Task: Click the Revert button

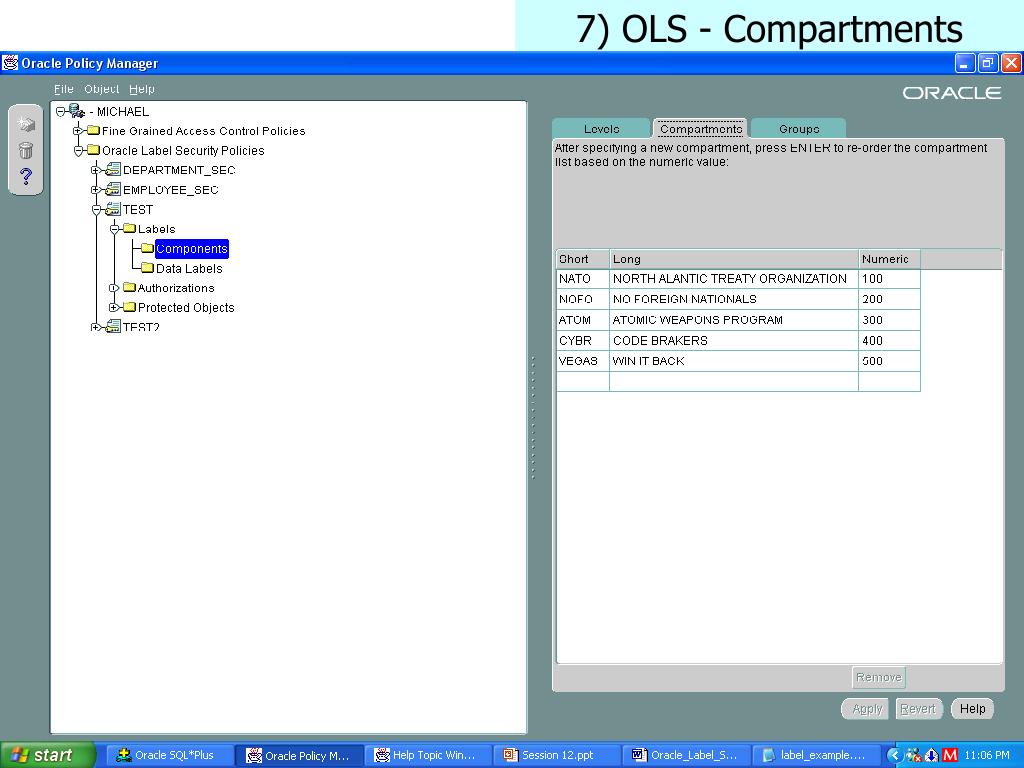Action: (918, 709)
